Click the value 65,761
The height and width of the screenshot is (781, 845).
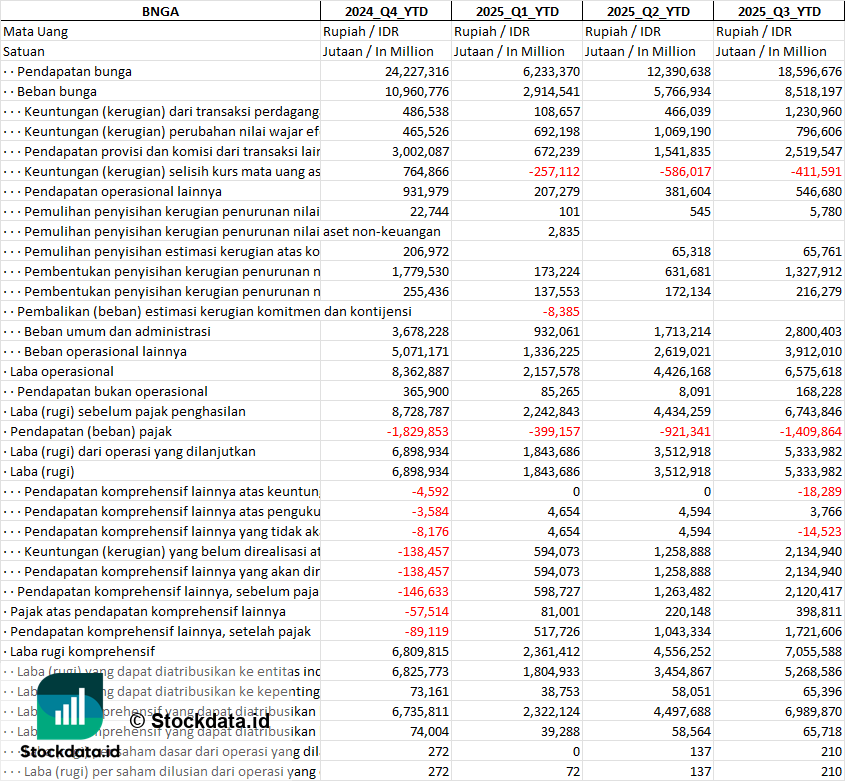822,251
